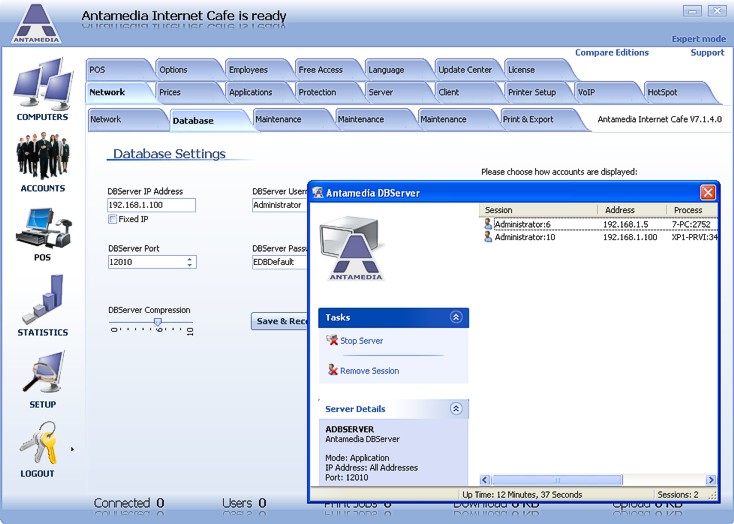
Task: Open the Support link
Action: pos(707,52)
